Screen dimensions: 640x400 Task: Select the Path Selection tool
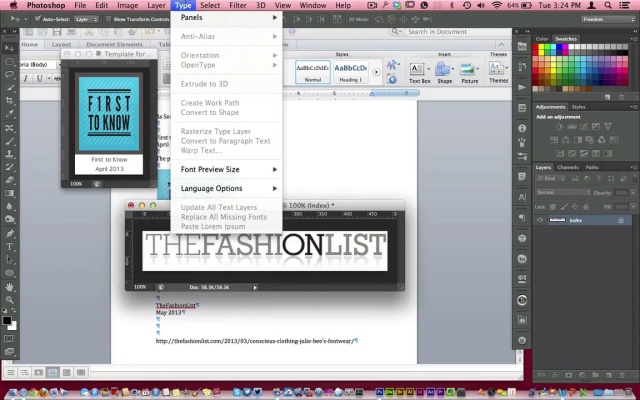tap(9, 260)
